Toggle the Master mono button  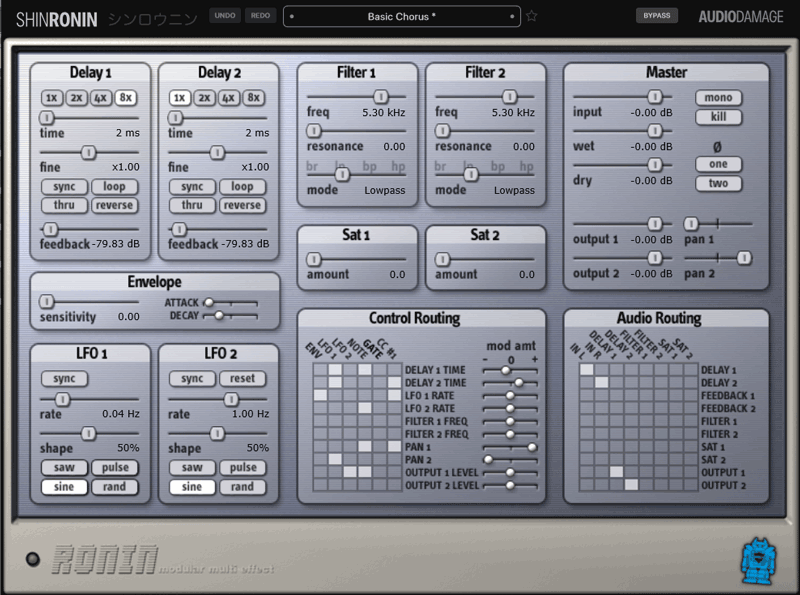click(x=718, y=97)
